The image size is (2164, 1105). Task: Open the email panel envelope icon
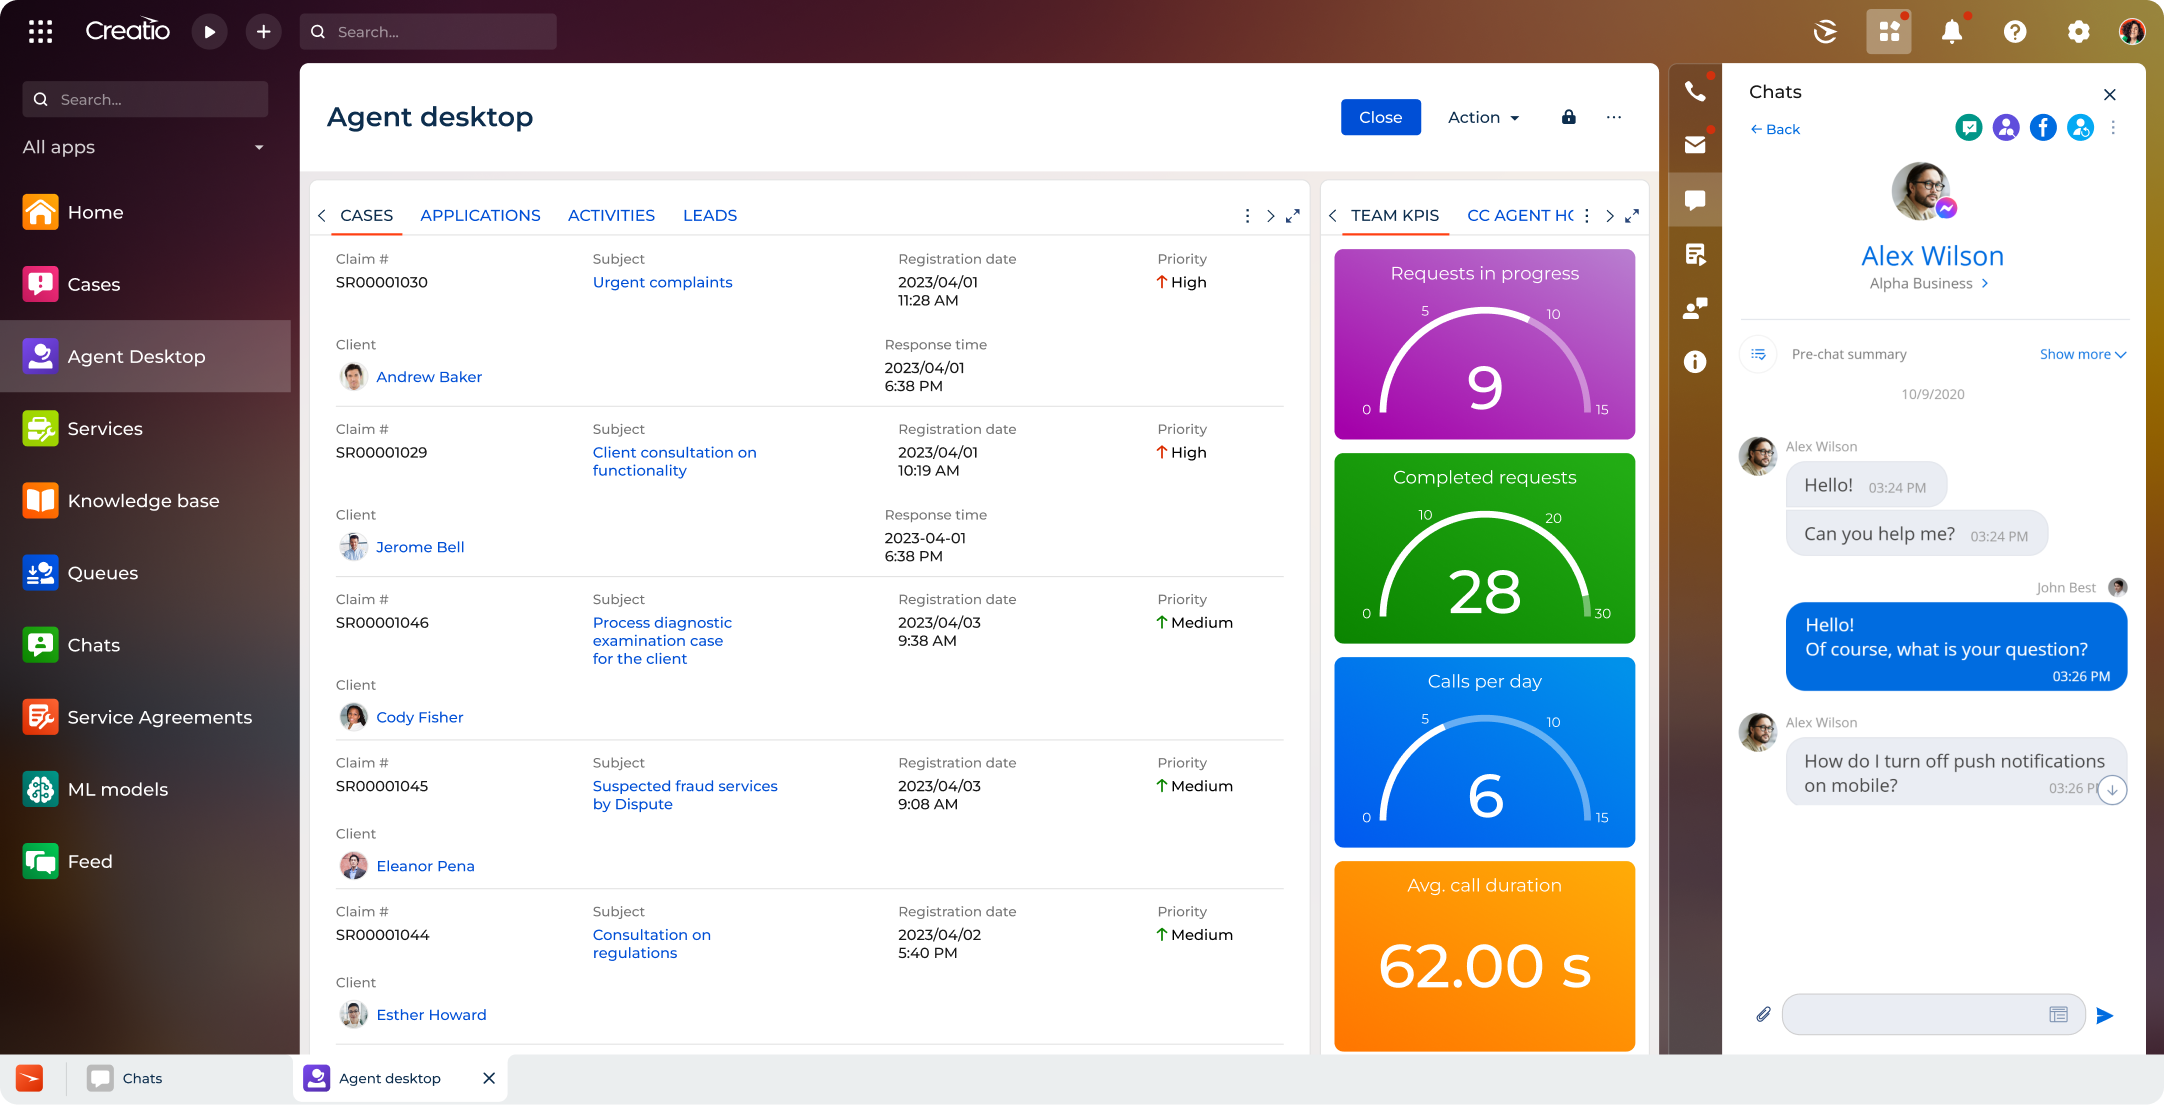[1695, 145]
